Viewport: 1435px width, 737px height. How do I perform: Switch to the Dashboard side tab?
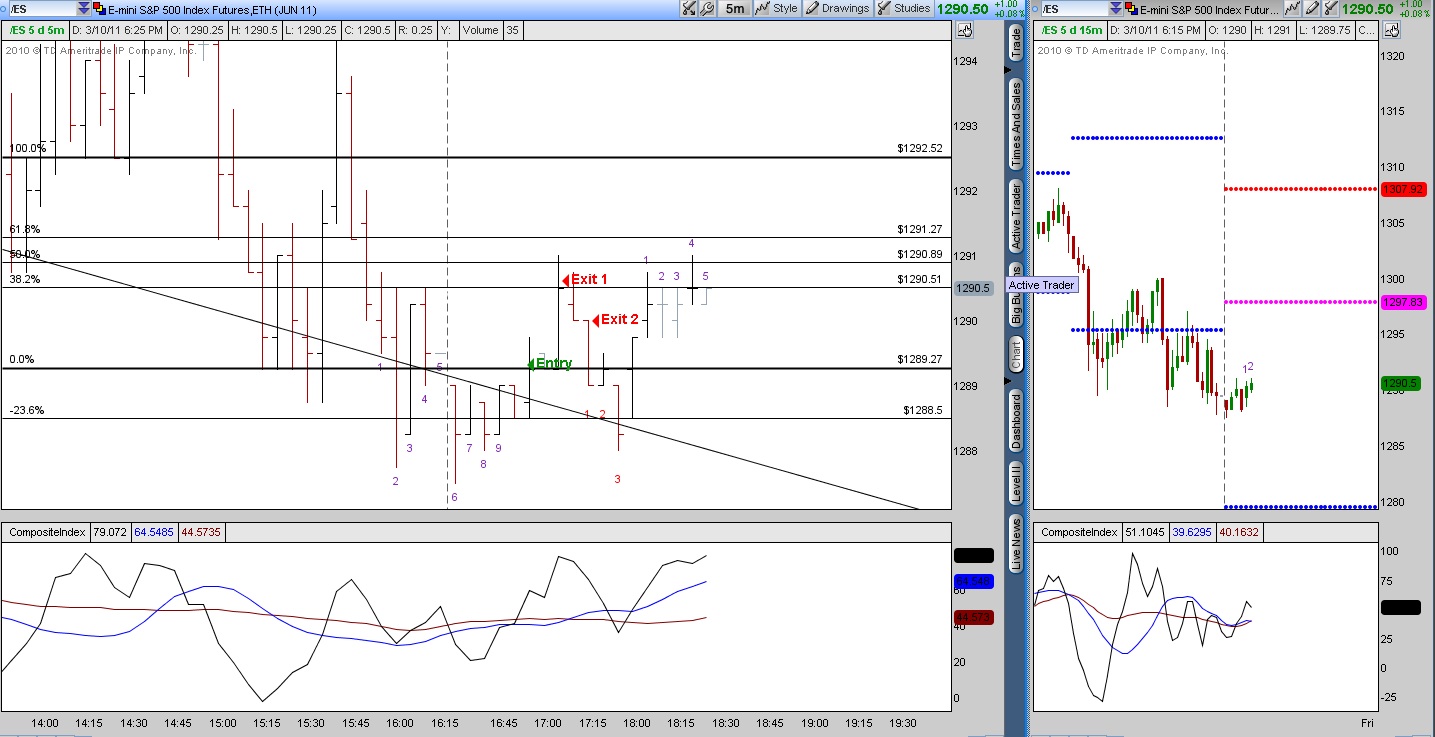tap(1017, 420)
